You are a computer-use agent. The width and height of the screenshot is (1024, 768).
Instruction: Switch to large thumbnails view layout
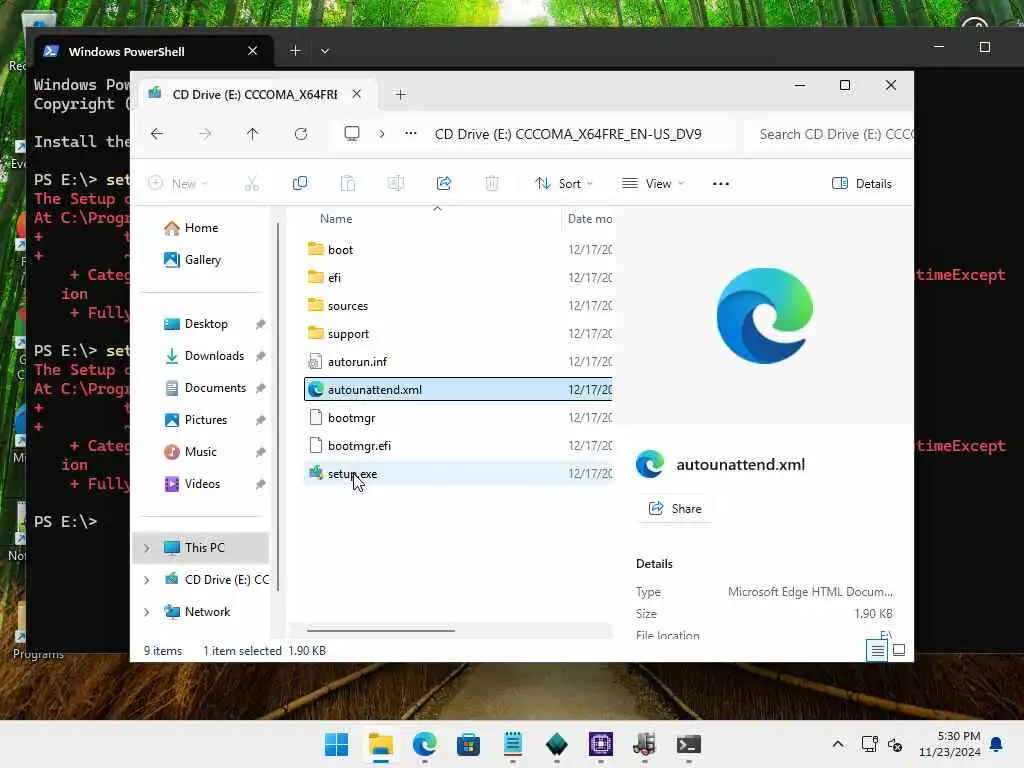coord(899,650)
